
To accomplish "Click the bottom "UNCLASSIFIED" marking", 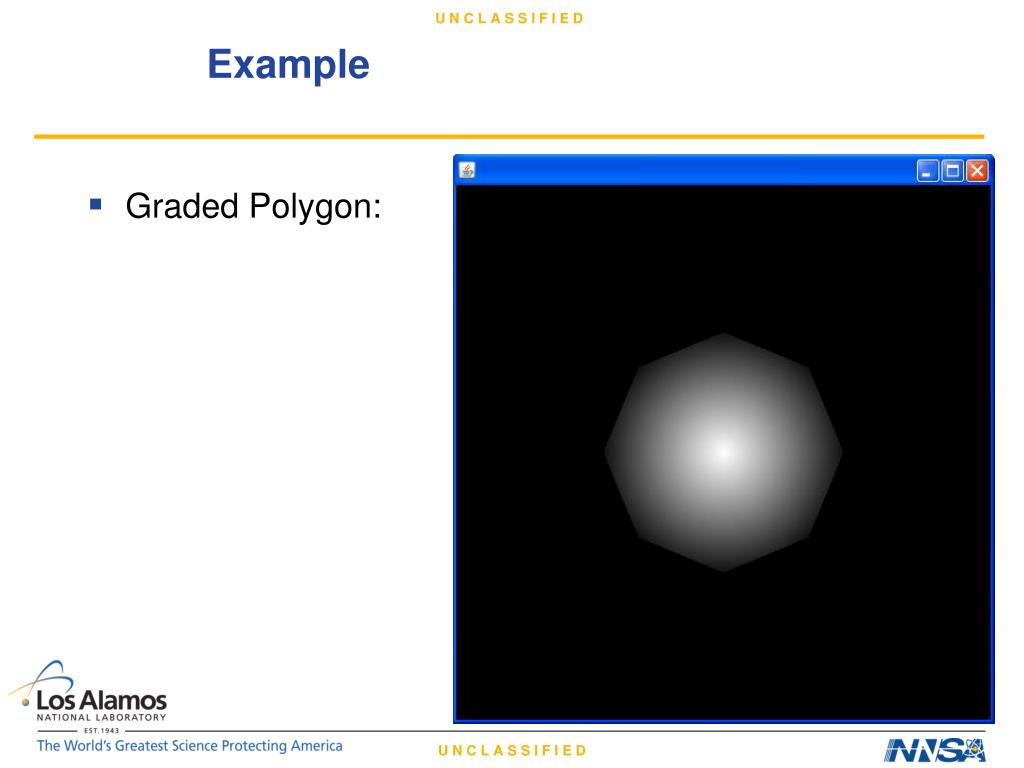I will [x=513, y=750].
